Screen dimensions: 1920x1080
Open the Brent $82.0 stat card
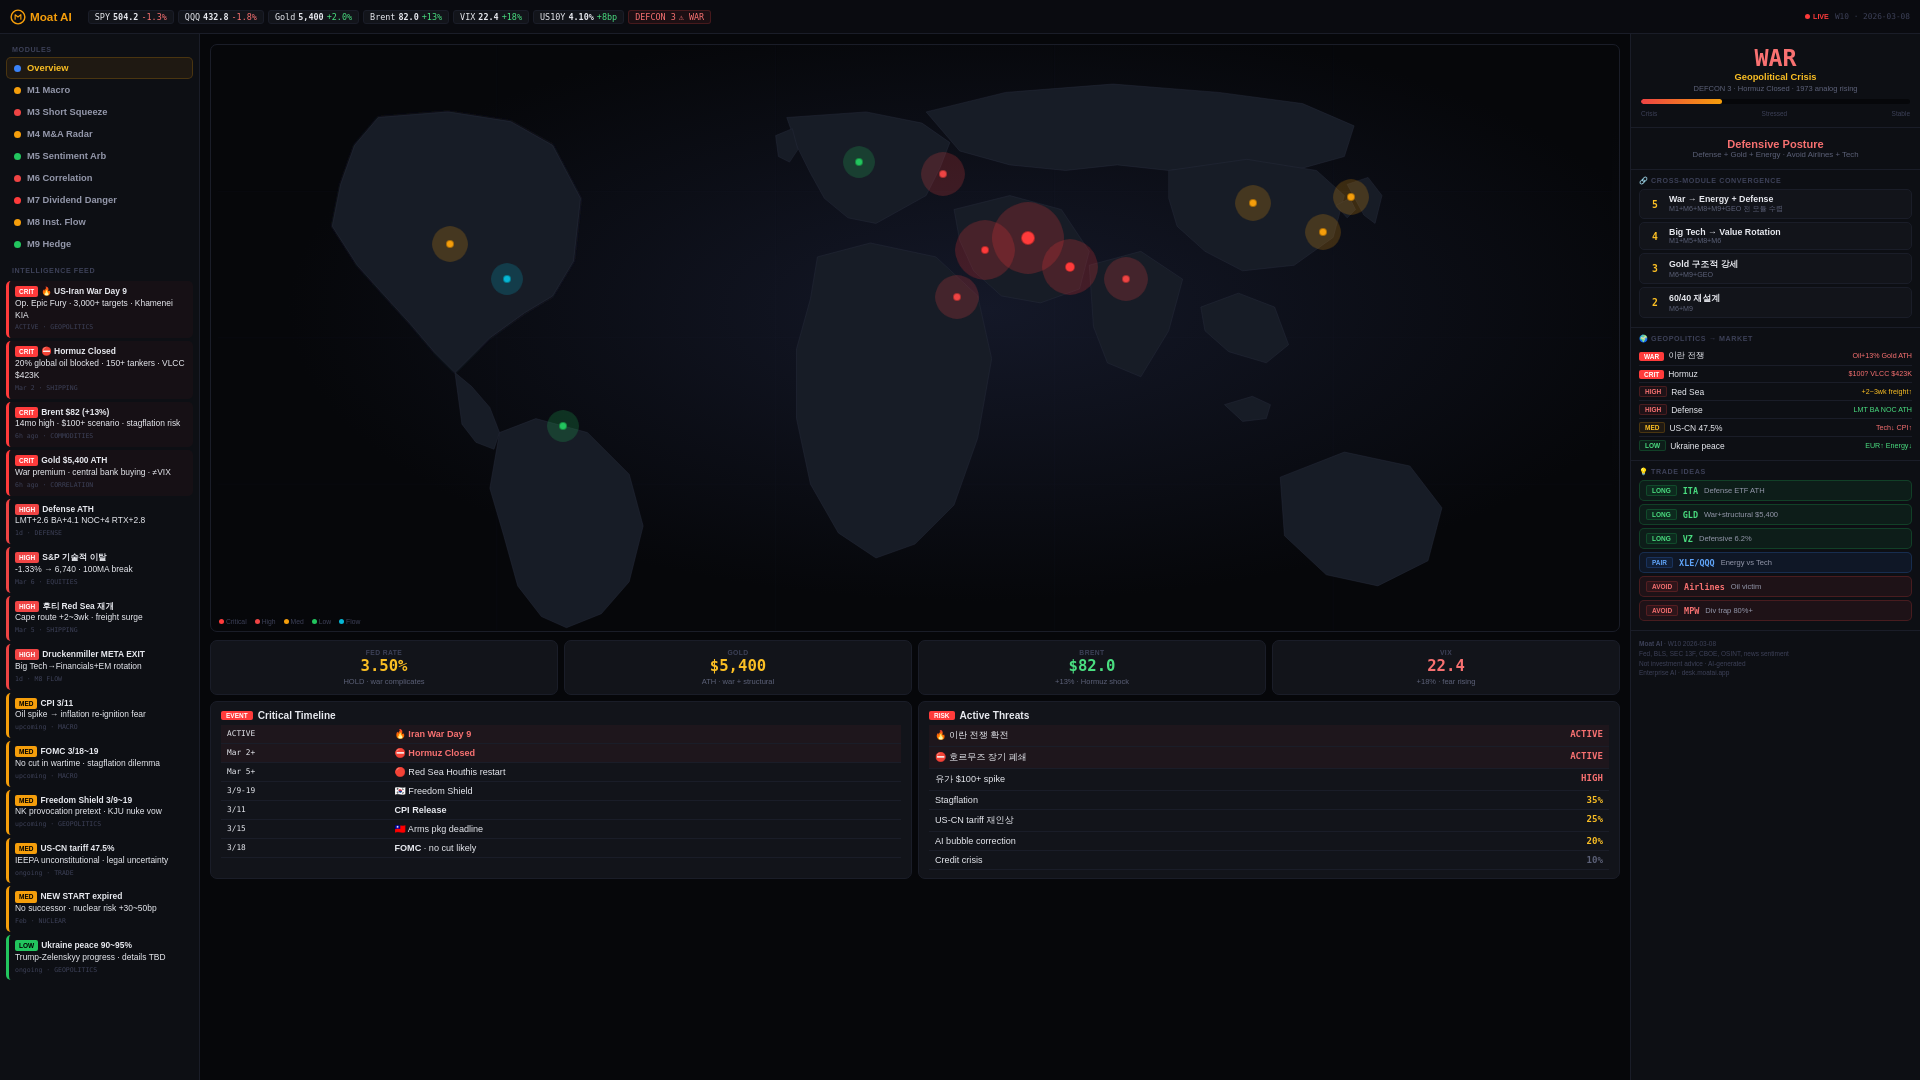coord(1092,667)
